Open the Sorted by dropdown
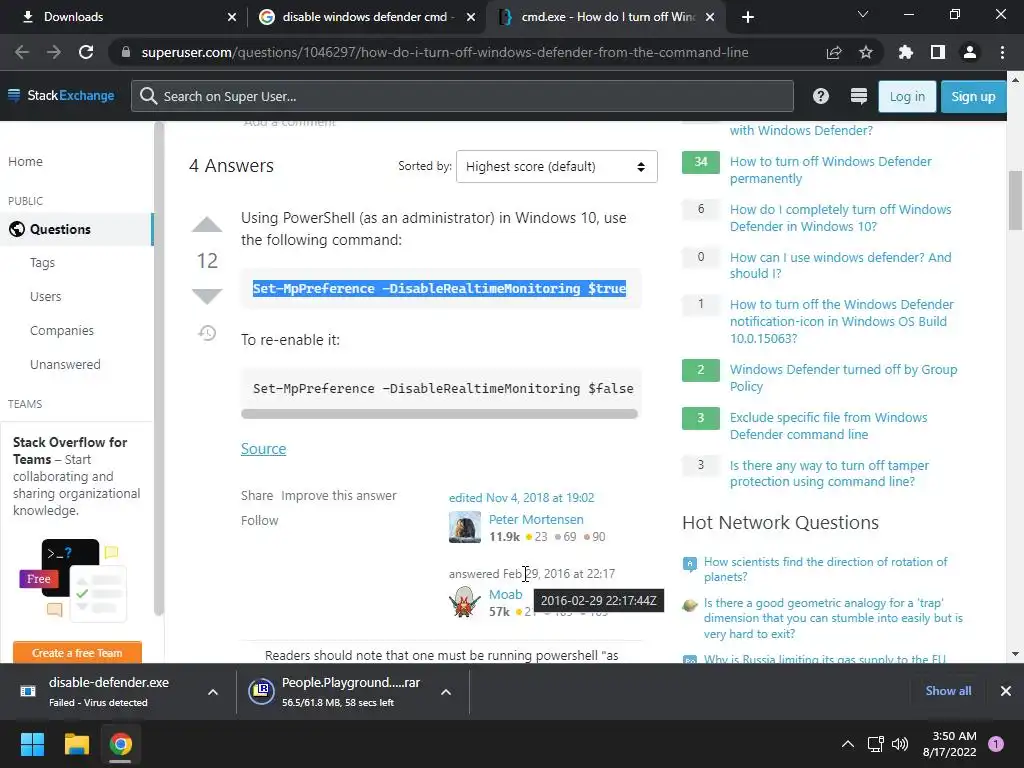 pyautogui.click(x=556, y=167)
